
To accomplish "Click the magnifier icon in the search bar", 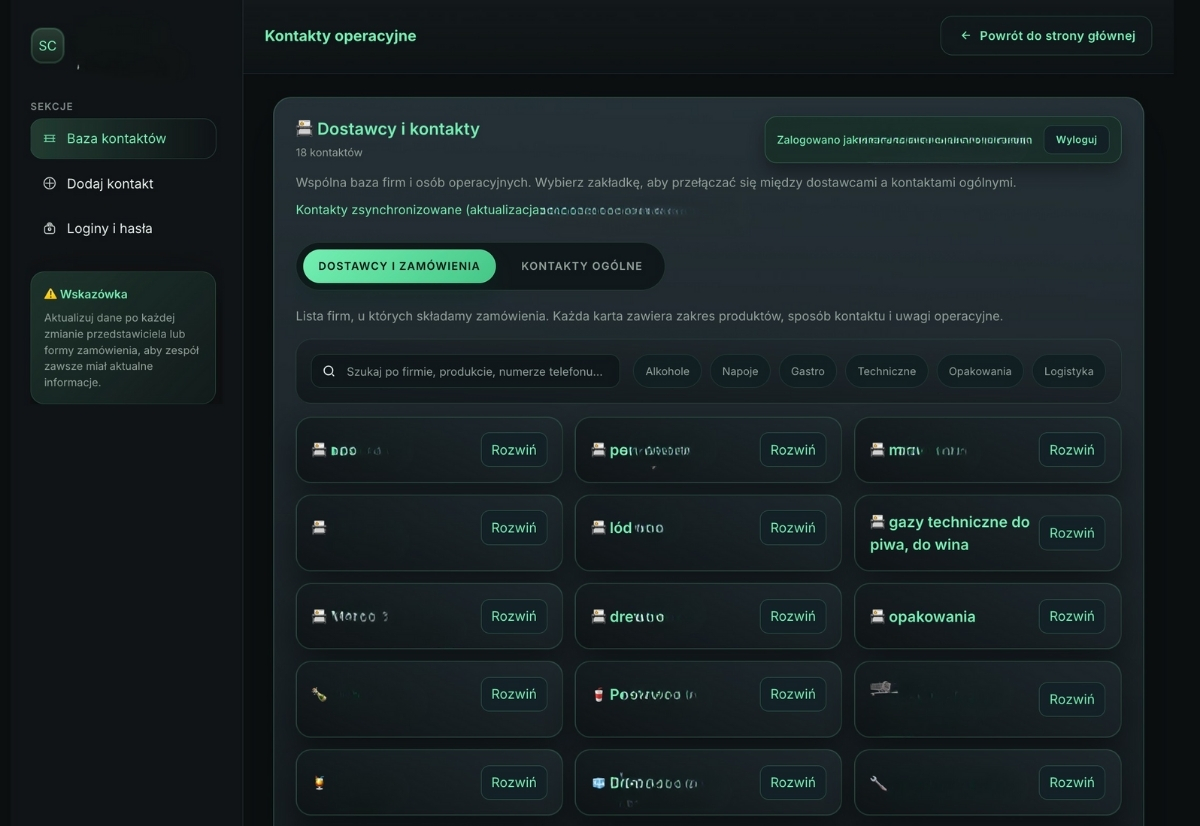I will click(328, 371).
